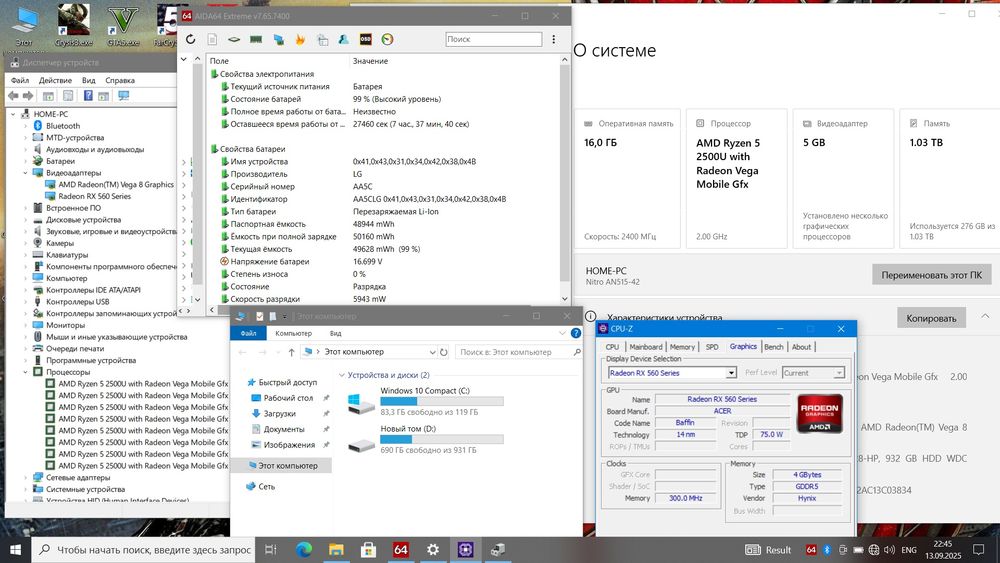Image resolution: width=1000 pixels, height=563 pixels.
Task: Open the Explorer address bar history dropdown
Action: [x=432, y=352]
